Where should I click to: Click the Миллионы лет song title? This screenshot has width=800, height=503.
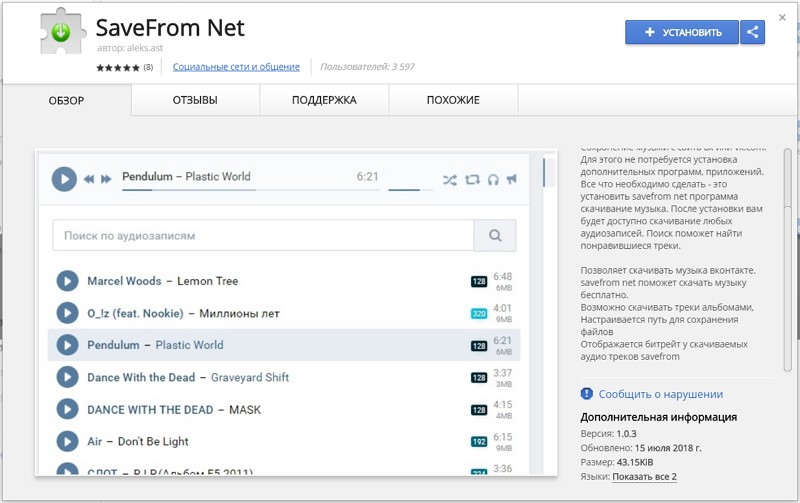coord(239,313)
